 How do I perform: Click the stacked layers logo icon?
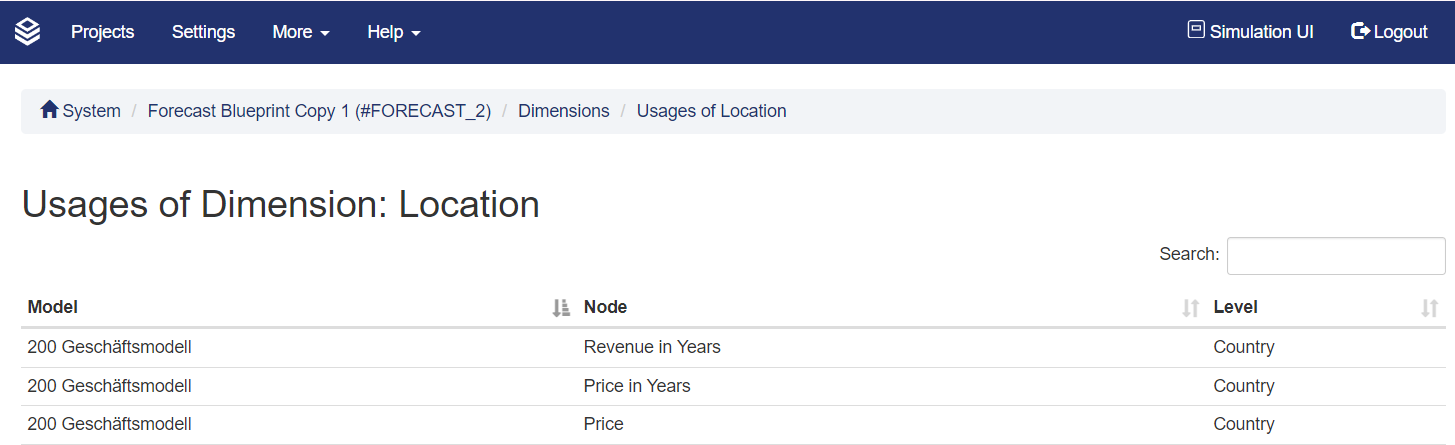28,32
